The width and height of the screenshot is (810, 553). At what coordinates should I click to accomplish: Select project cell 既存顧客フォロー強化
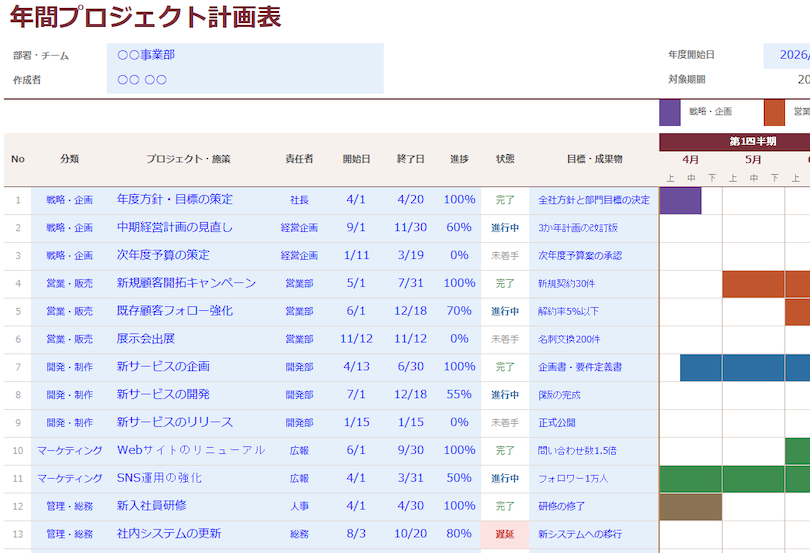pyautogui.click(x=190, y=312)
